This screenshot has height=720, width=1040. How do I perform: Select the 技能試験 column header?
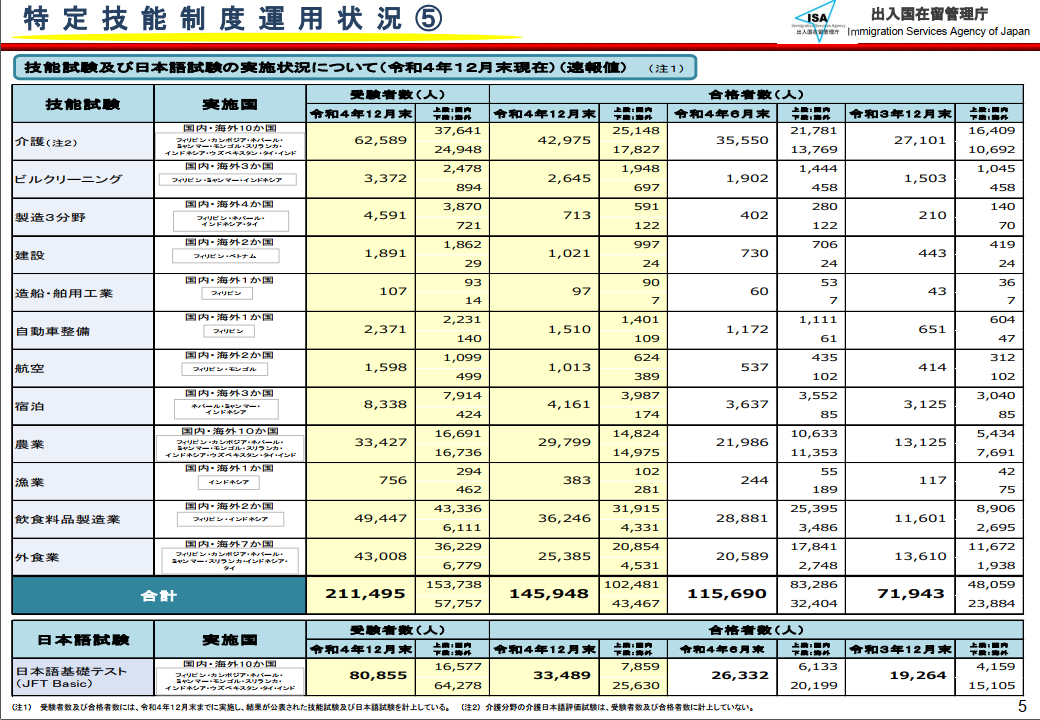pyautogui.click(x=83, y=103)
